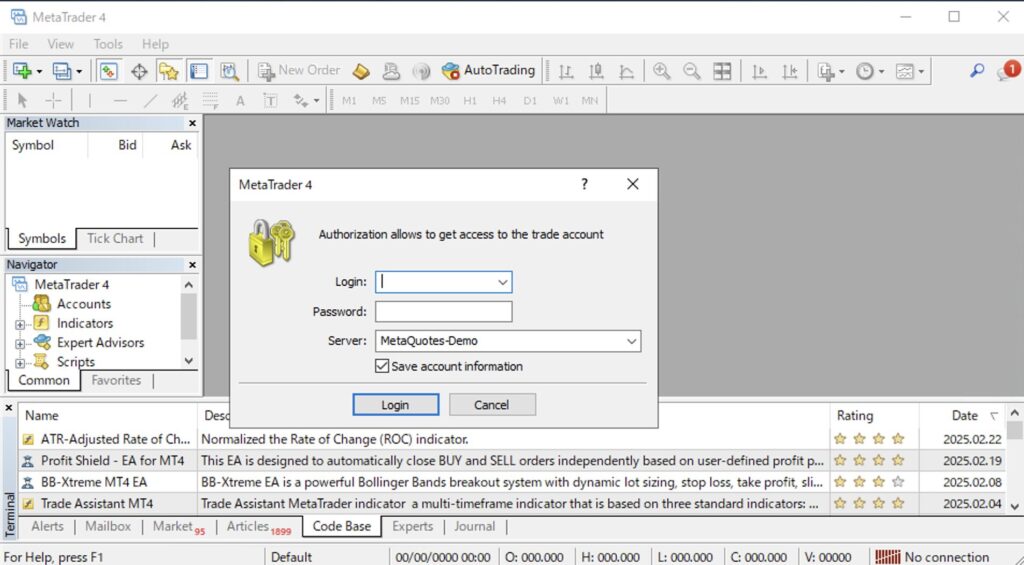Viewport: 1024px width, 565px height.
Task: Select the Crosshair tool
Action: (x=54, y=101)
